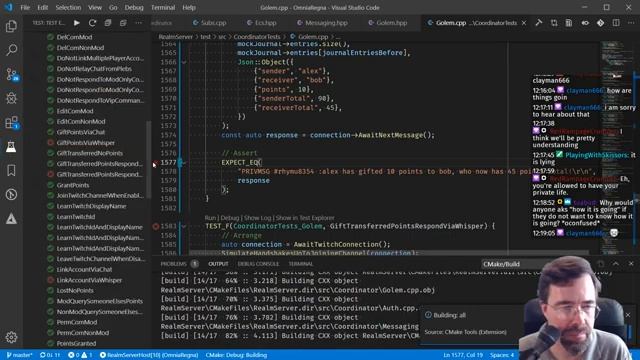Click the editor minimap preview
Screen dimensions: 640x360
(616, 147)
